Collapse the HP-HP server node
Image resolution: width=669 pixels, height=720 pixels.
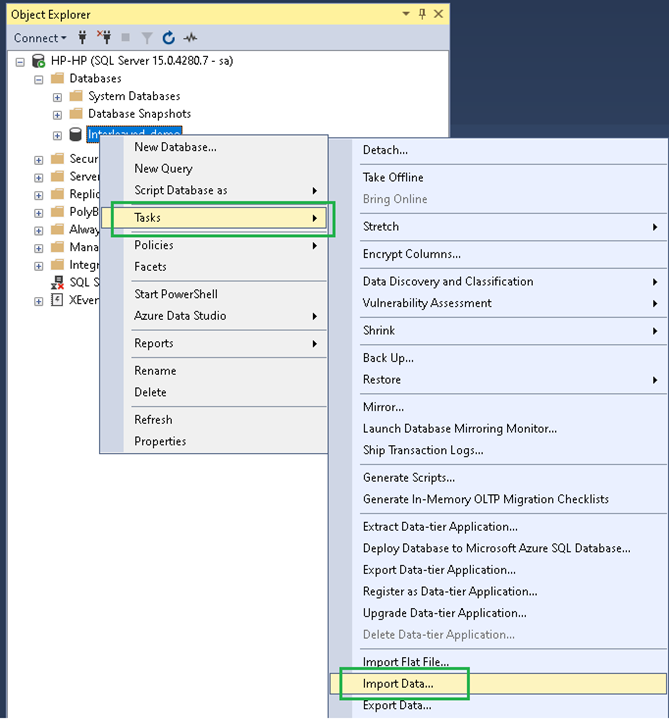point(20,62)
